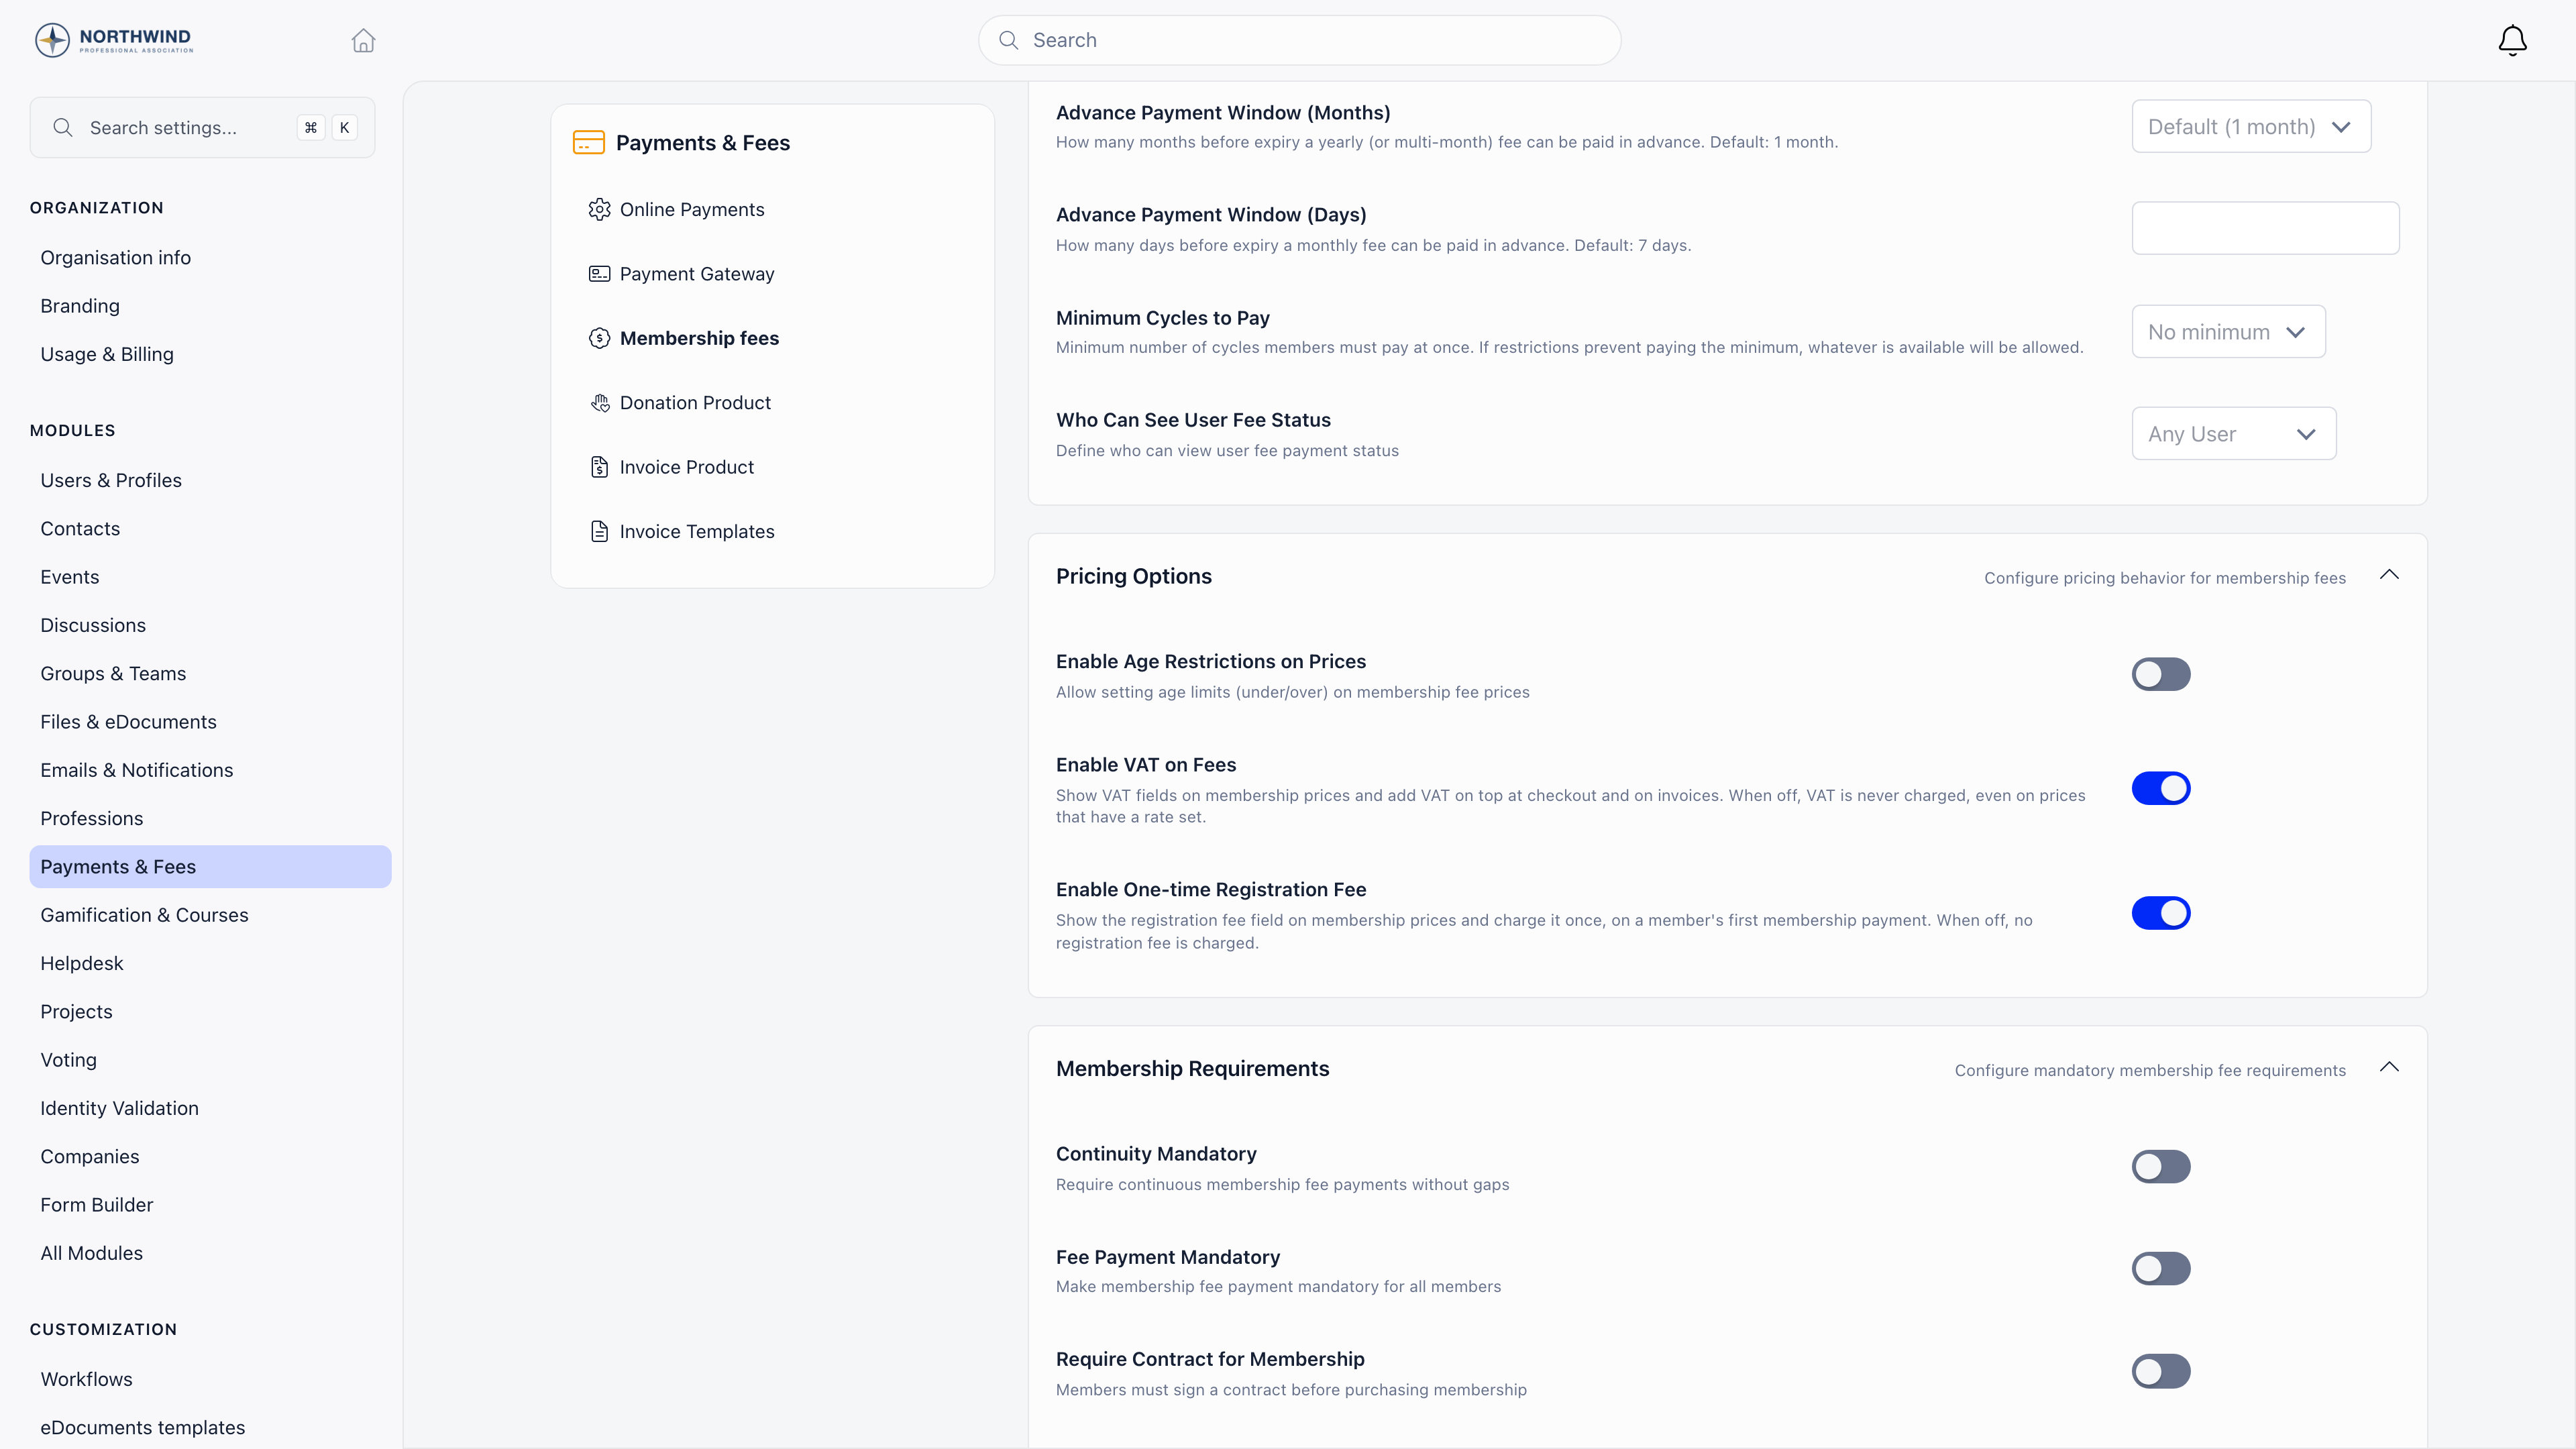Click the Payment Gateway card icon
This screenshot has height=1449, width=2576.
tap(599, 273)
